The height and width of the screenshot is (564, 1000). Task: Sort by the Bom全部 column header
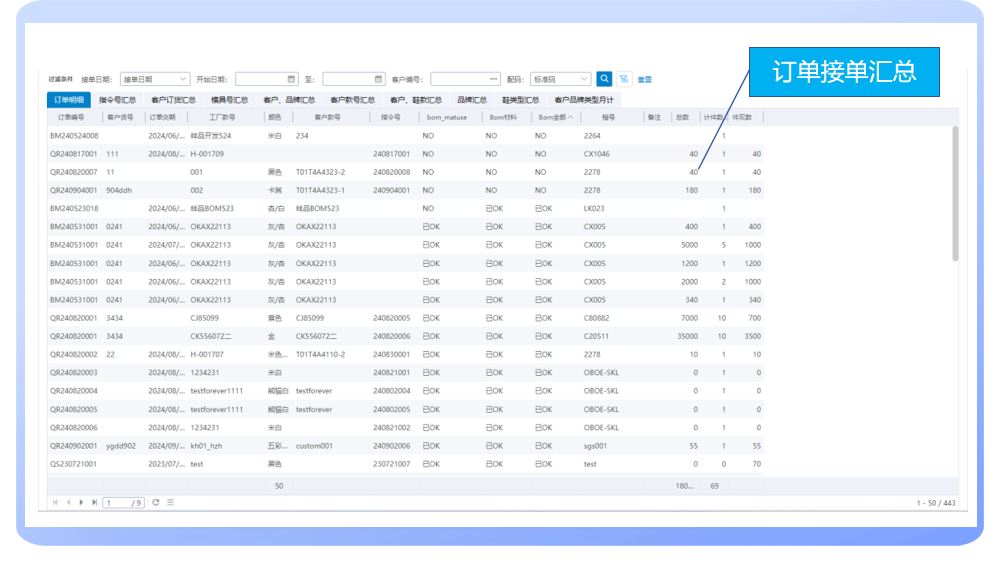(x=555, y=117)
